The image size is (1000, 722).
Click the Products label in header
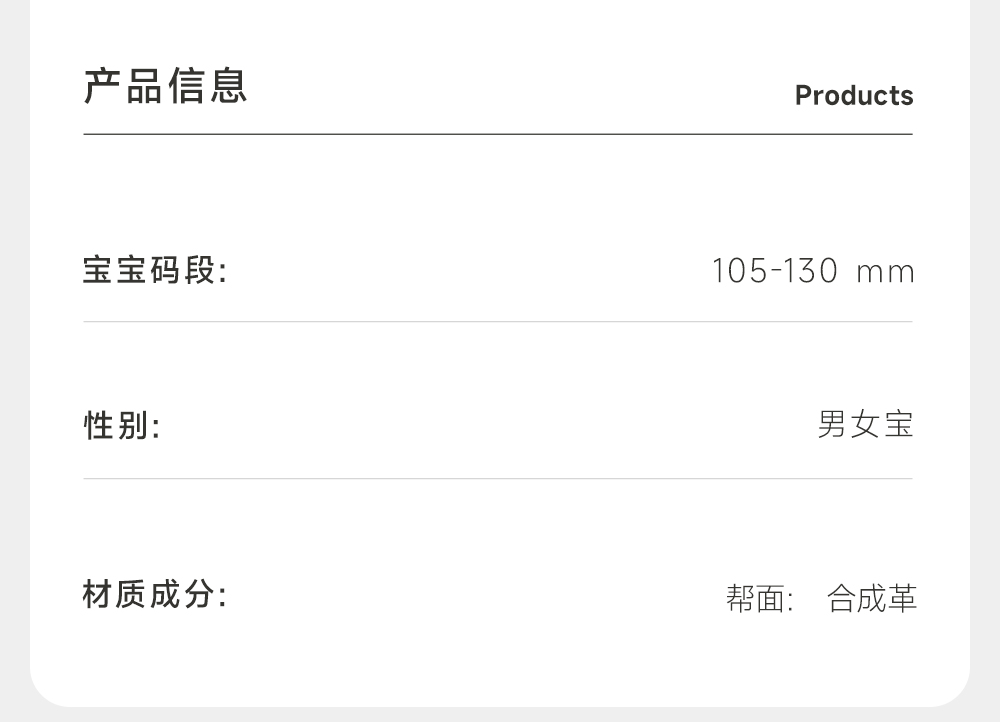853,96
